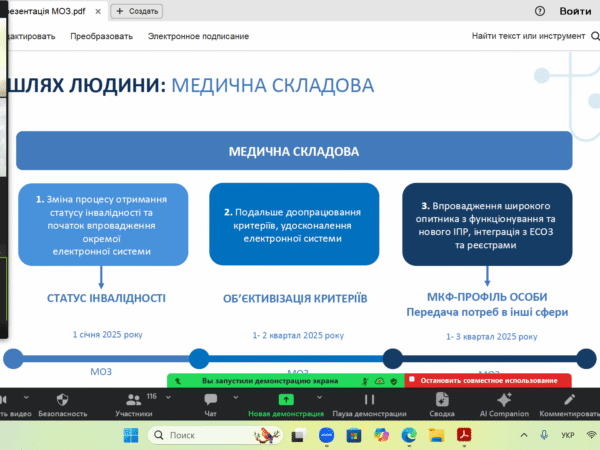Expand video options chevron
Viewport: 600px width, 450px height.
click(x=26, y=398)
